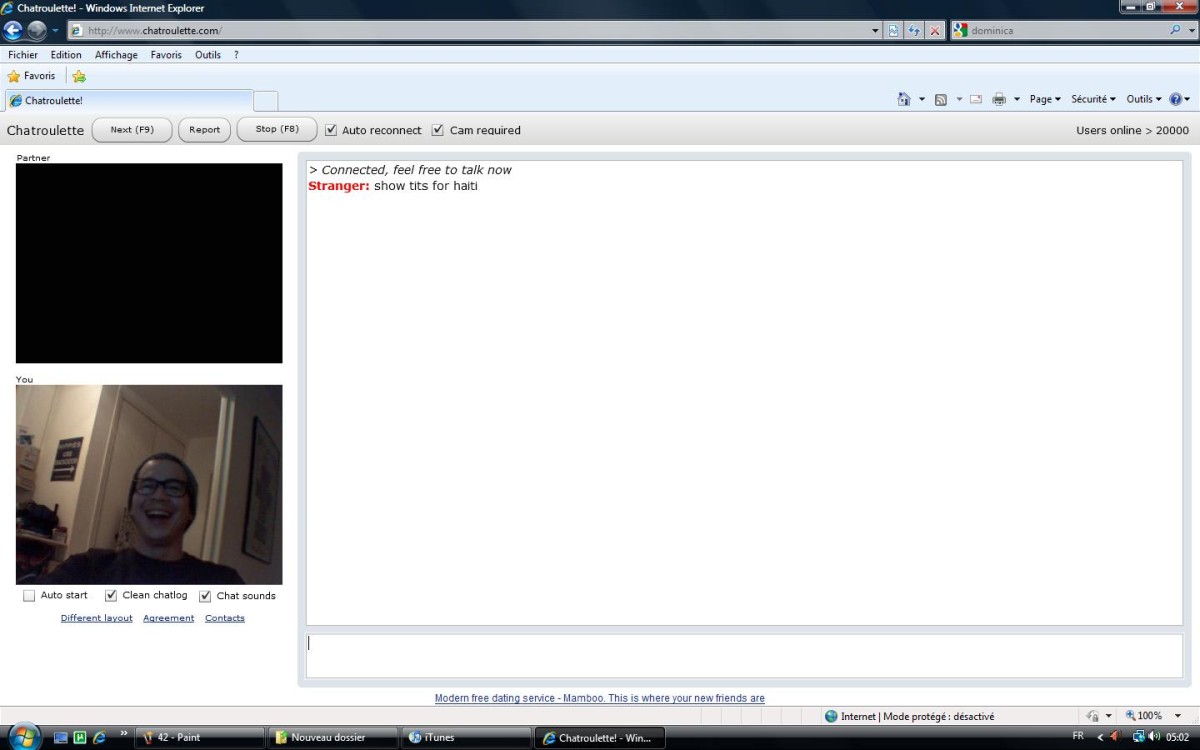Open a new blank tab

[x=266, y=101]
